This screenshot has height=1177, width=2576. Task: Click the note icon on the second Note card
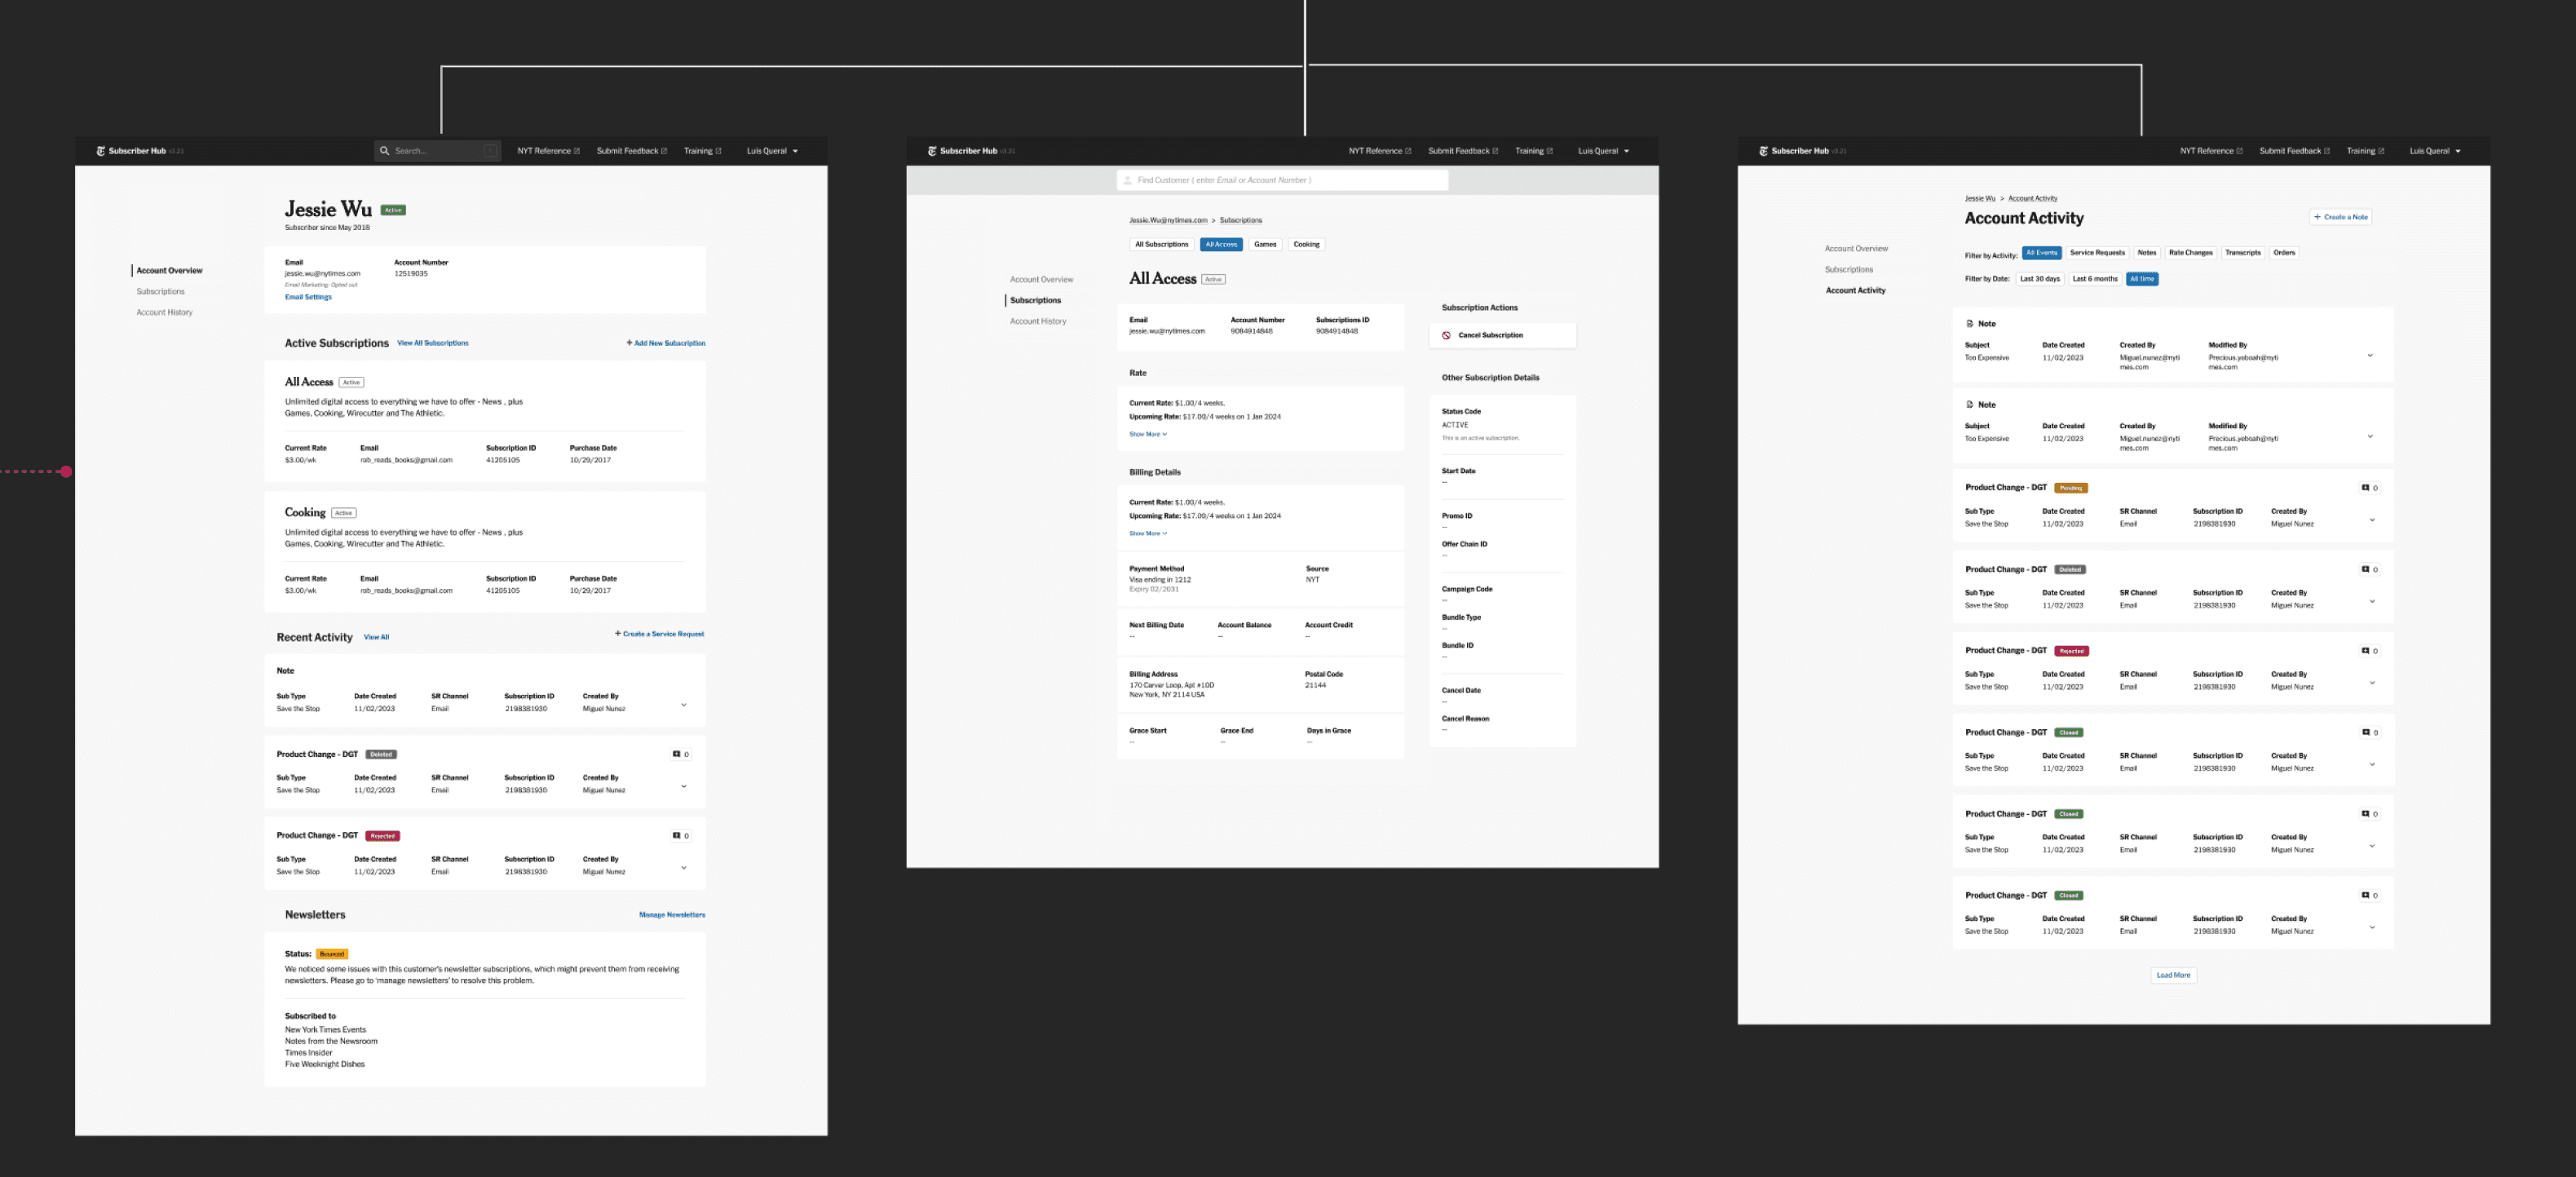tap(1969, 405)
